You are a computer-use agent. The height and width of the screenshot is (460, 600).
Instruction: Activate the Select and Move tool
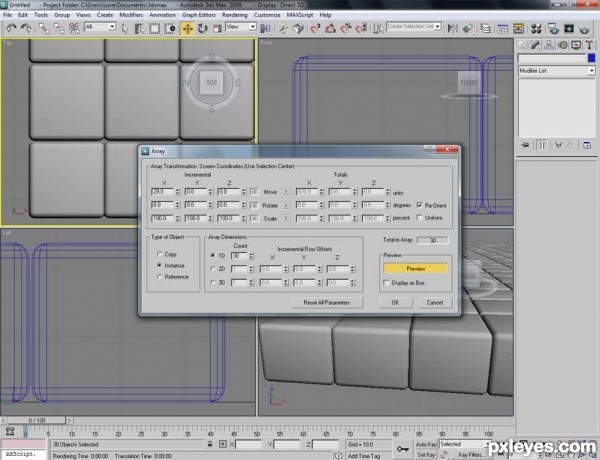click(188, 28)
